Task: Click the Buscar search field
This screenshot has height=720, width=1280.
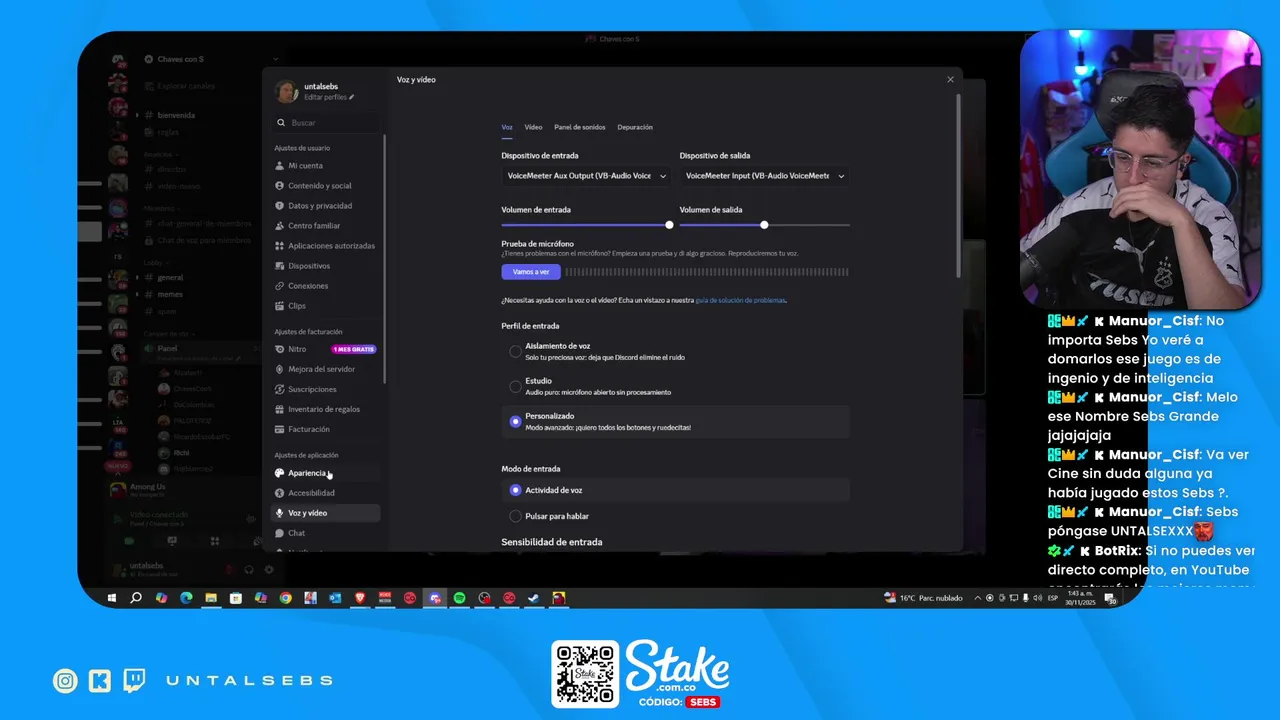Action: click(x=327, y=123)
